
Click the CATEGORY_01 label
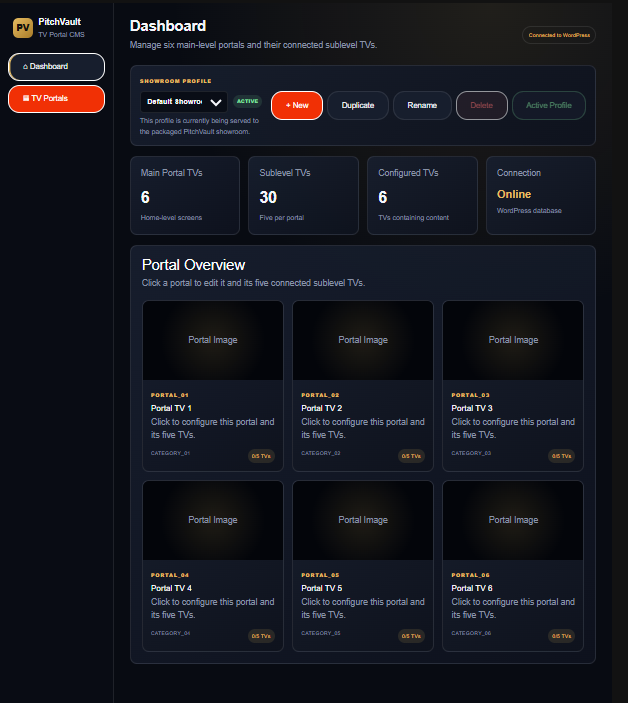point(170,453)
